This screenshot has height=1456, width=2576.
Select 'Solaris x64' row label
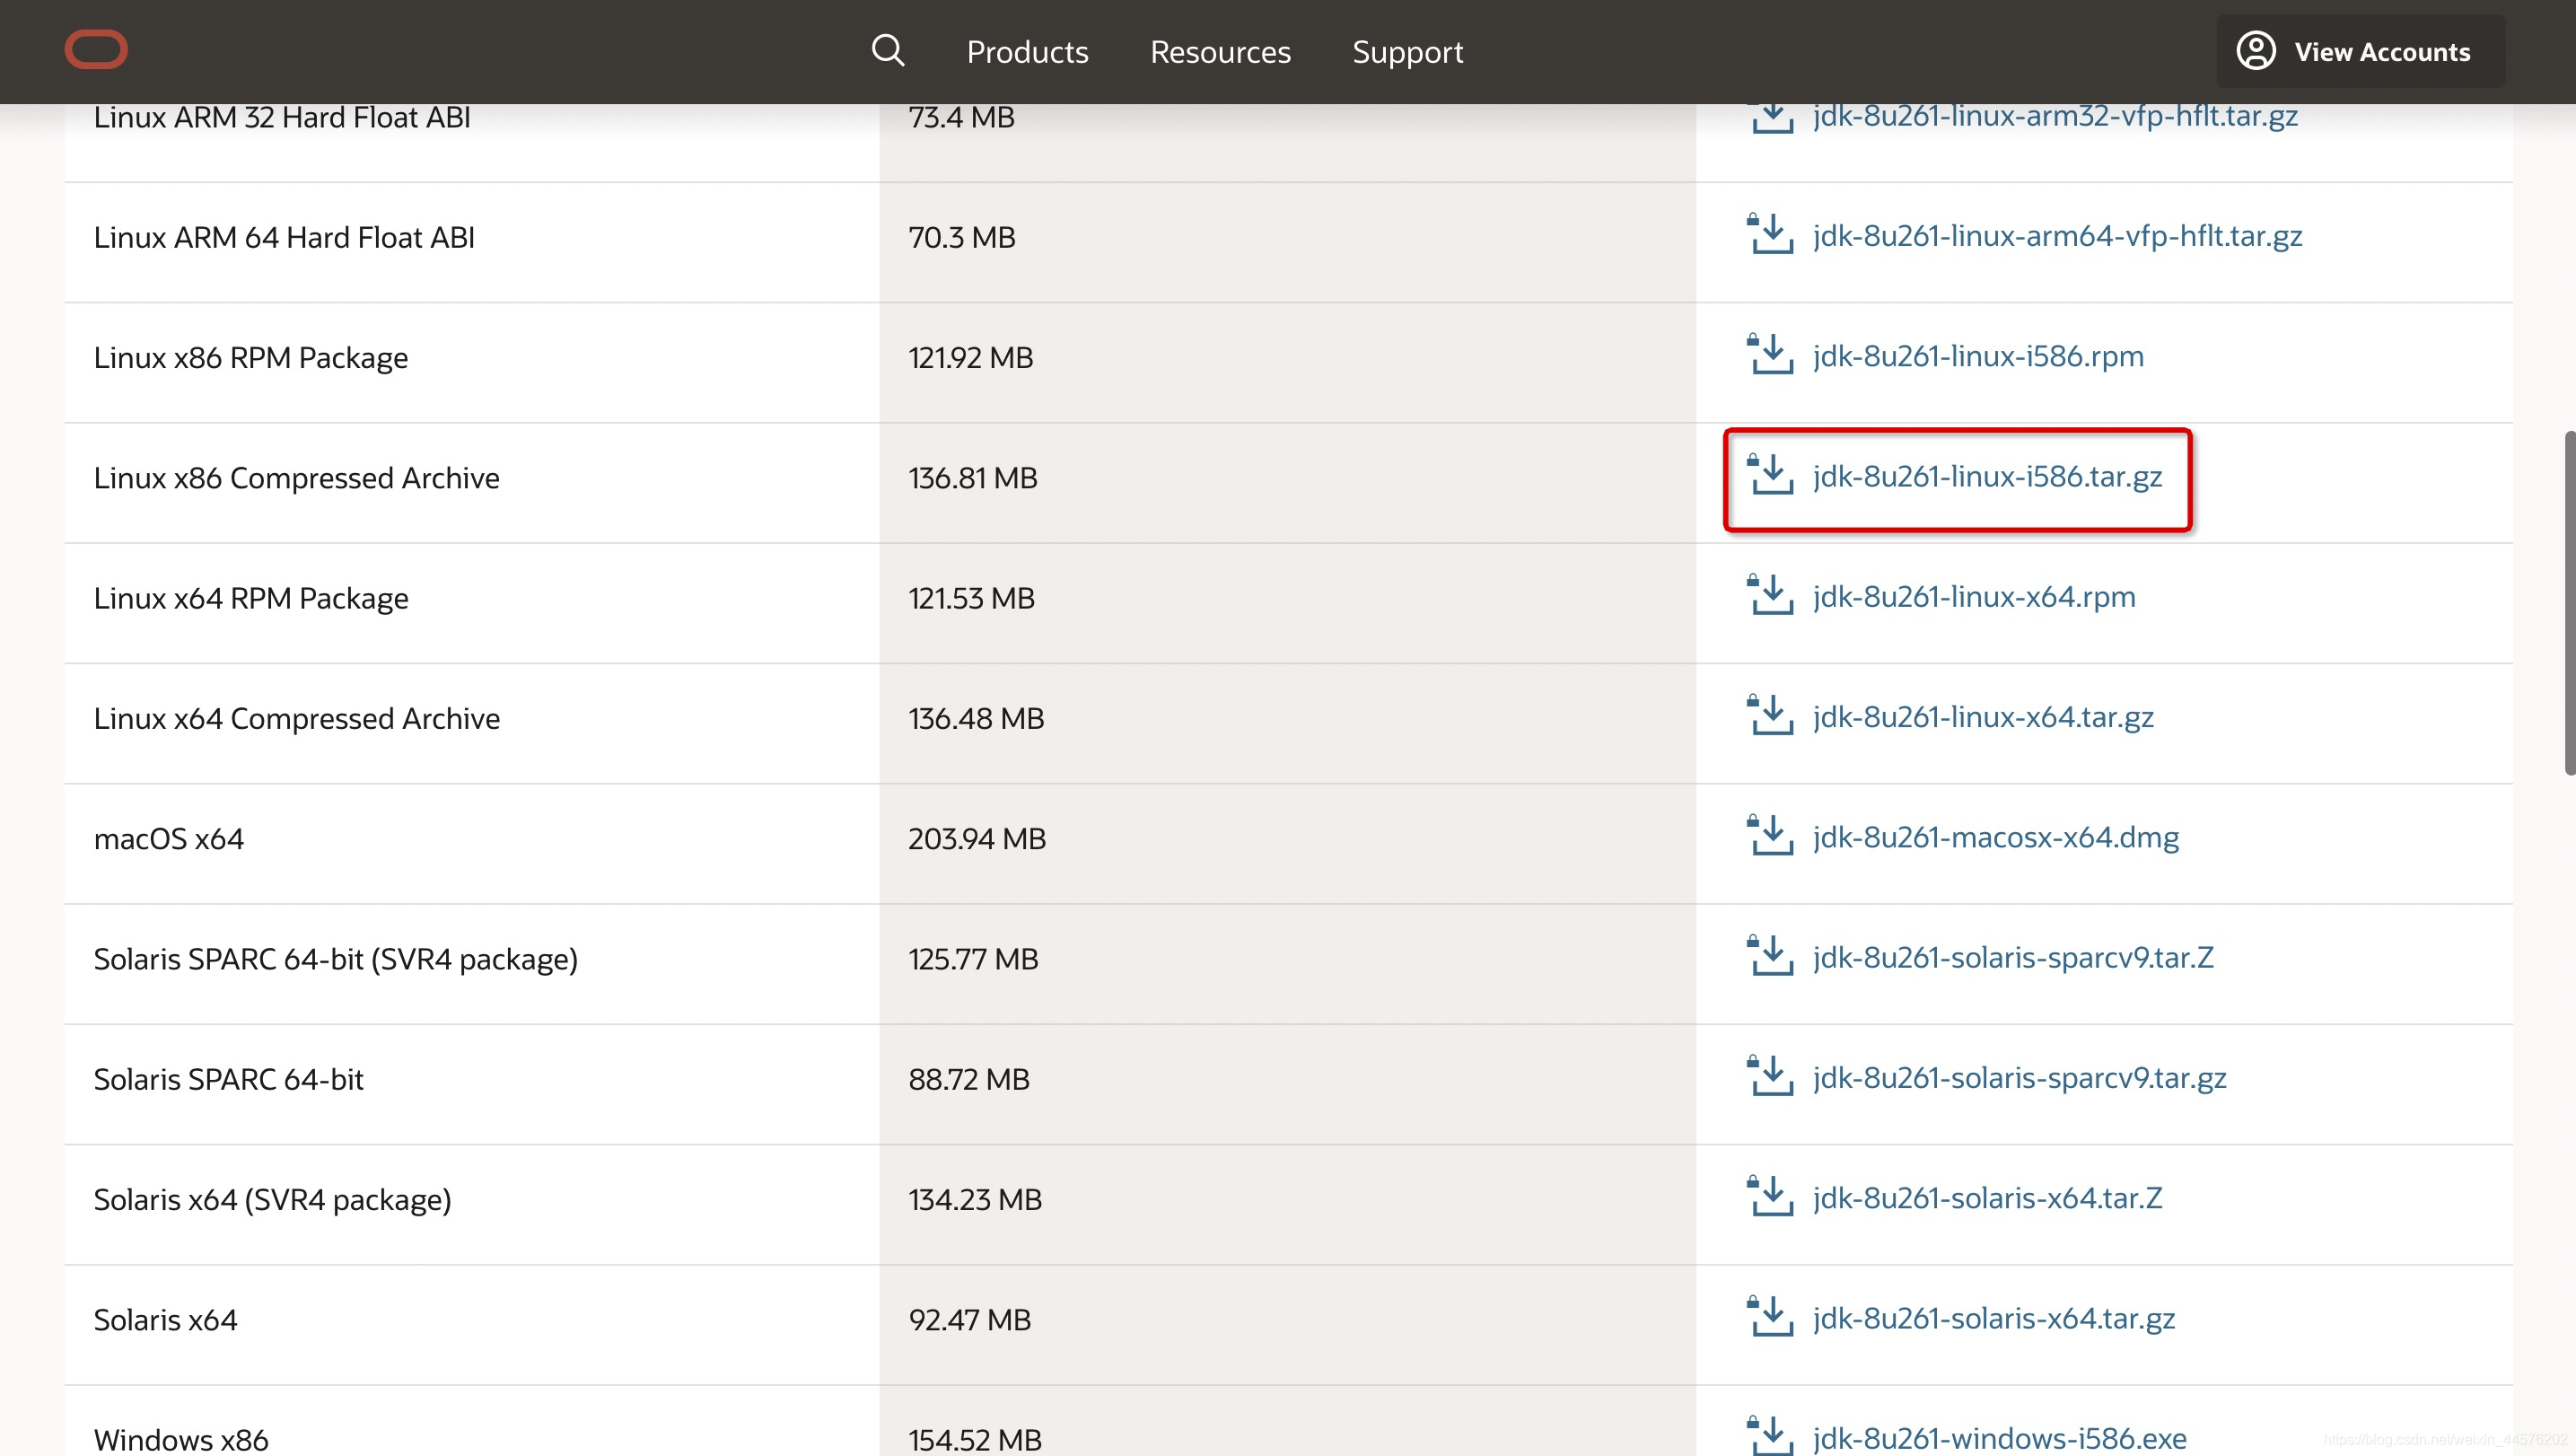pos(166,1320)
